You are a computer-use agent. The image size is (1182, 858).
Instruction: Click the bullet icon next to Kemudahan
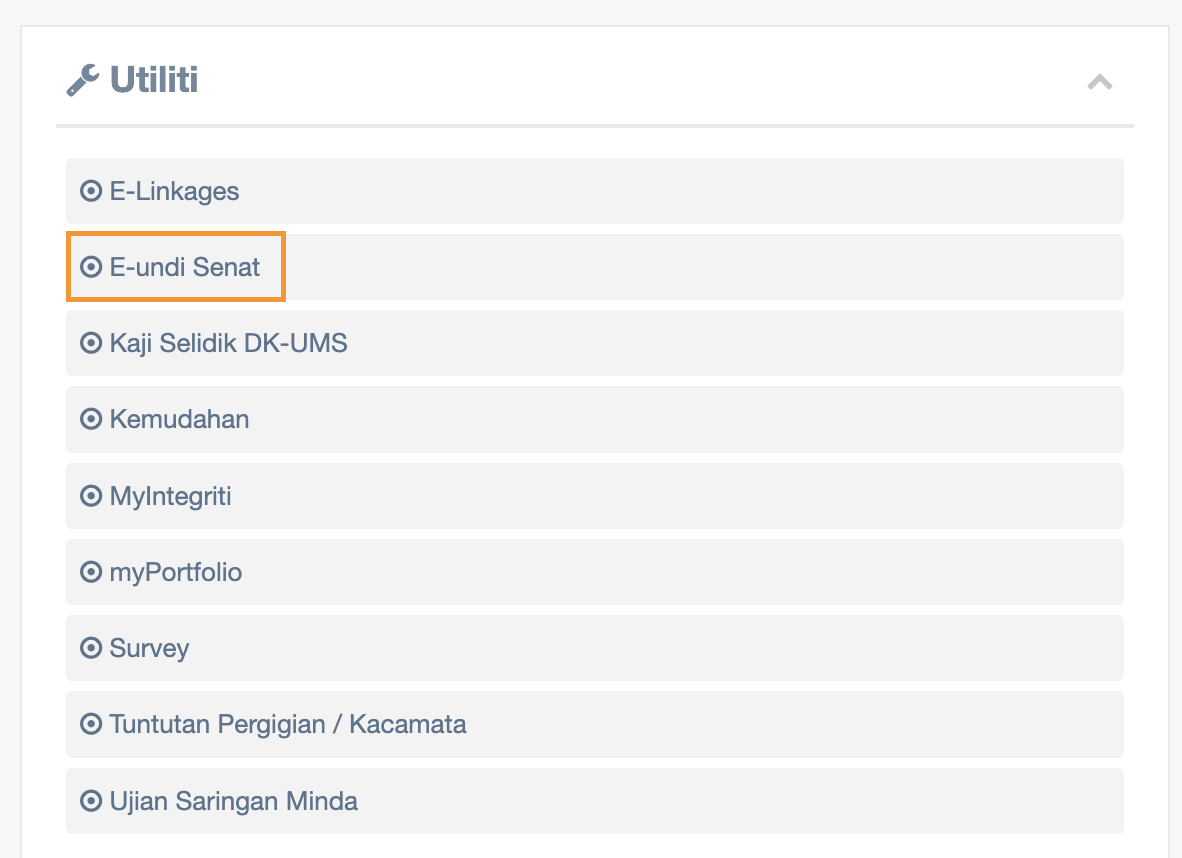91,419
